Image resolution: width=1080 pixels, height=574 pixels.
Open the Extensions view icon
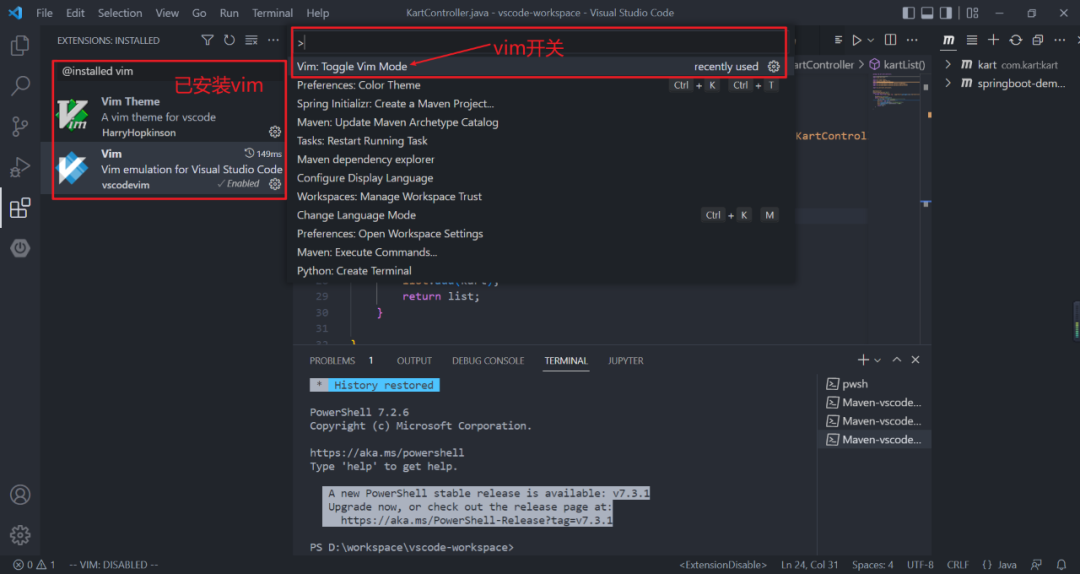pos(20,207)
